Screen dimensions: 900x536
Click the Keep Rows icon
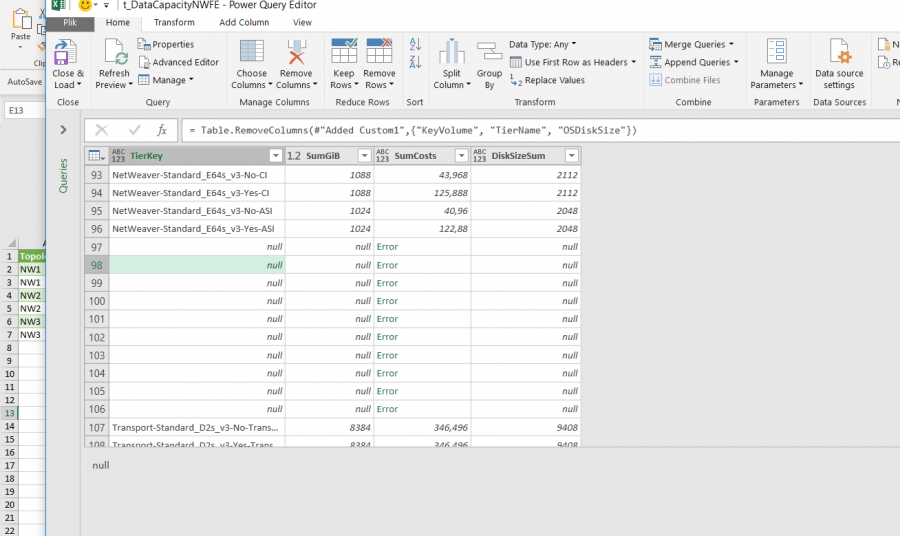(344, 52)
